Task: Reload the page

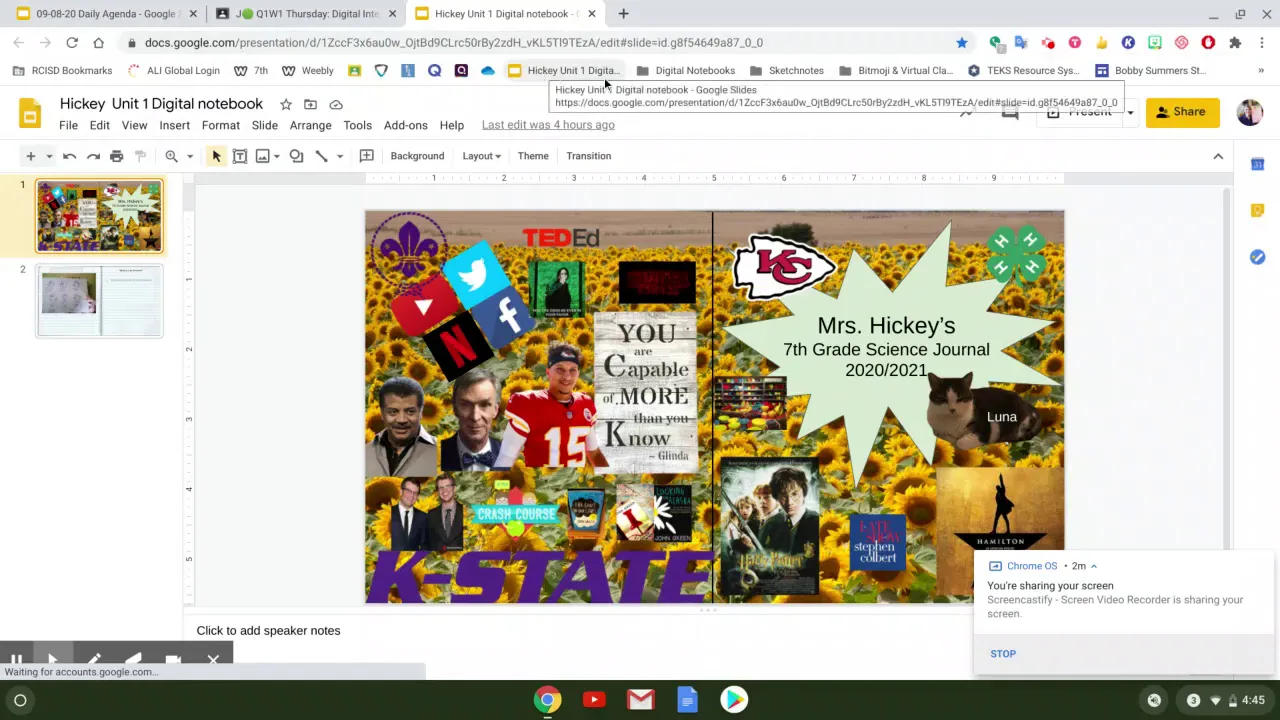Action: click(72, 43)
